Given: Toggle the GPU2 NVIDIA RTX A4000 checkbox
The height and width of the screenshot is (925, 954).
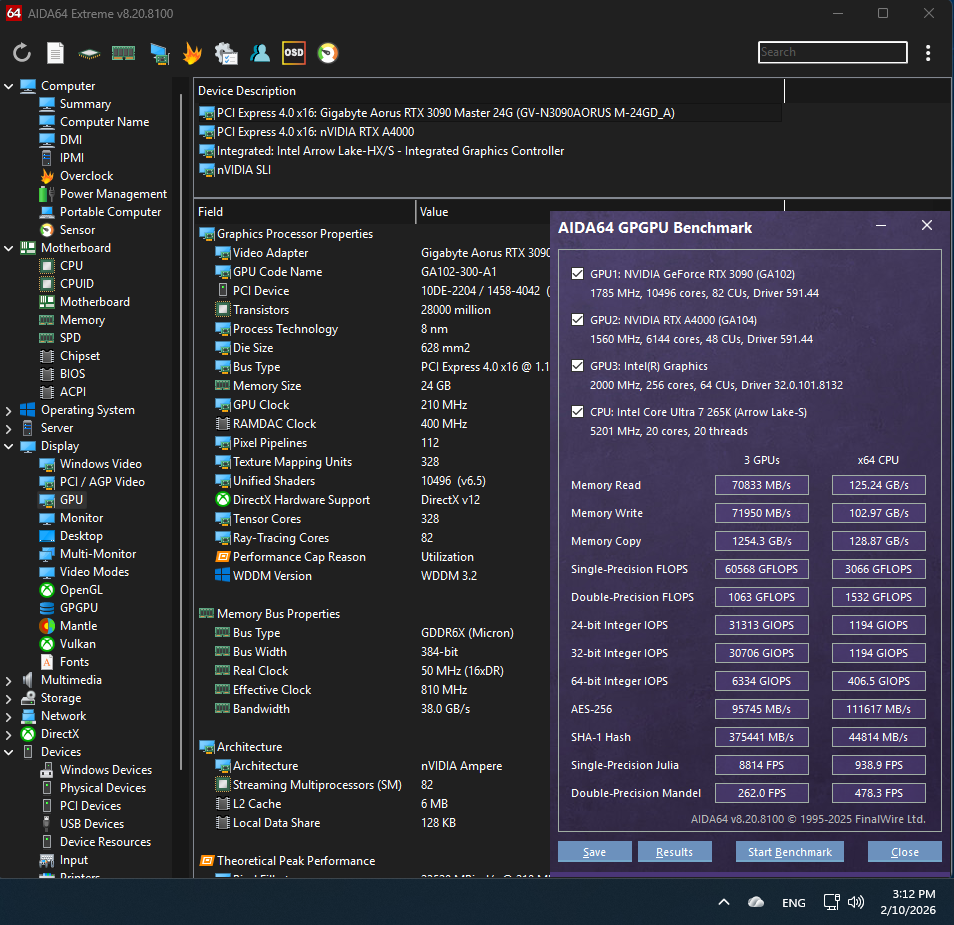Looking at the screenshot, I should 577,320.
